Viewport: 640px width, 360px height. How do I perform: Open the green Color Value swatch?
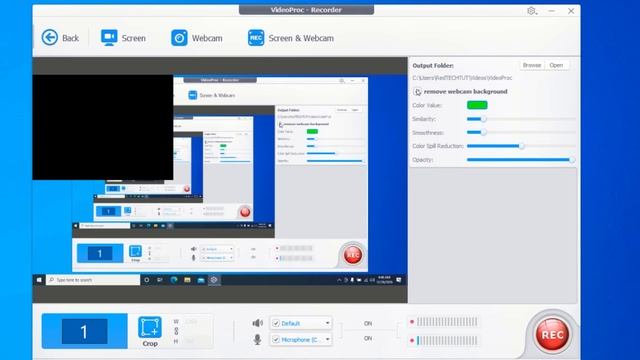(477, 105)
